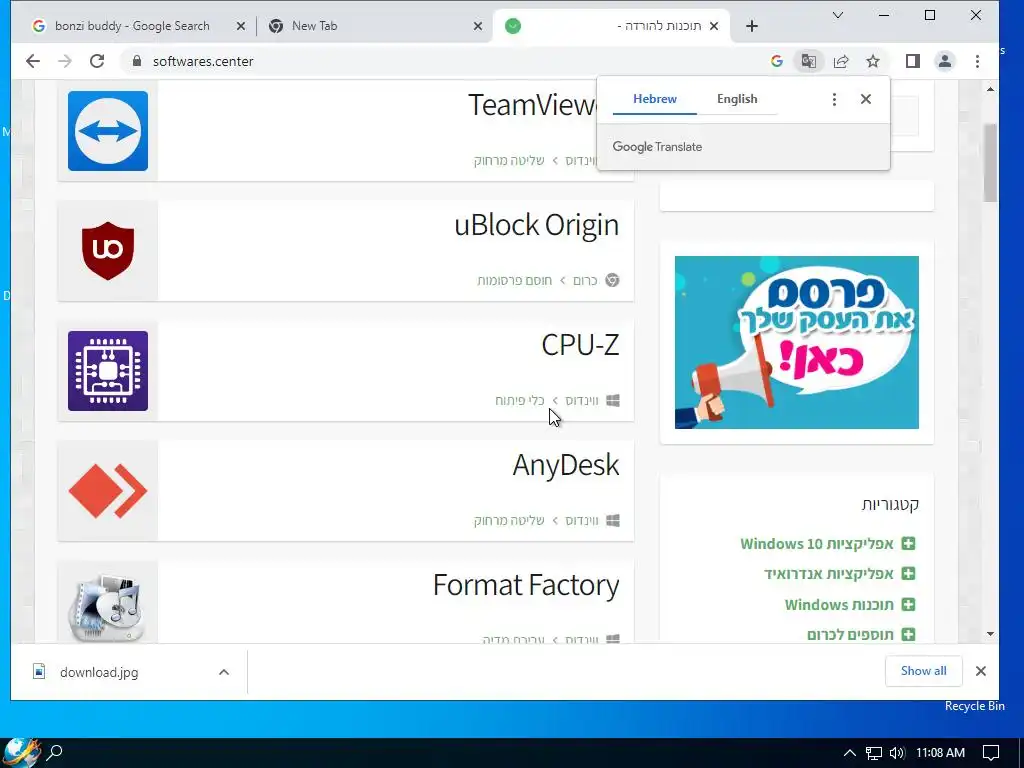
Task: Open the Format Factory title link
Action: [526, 585]
